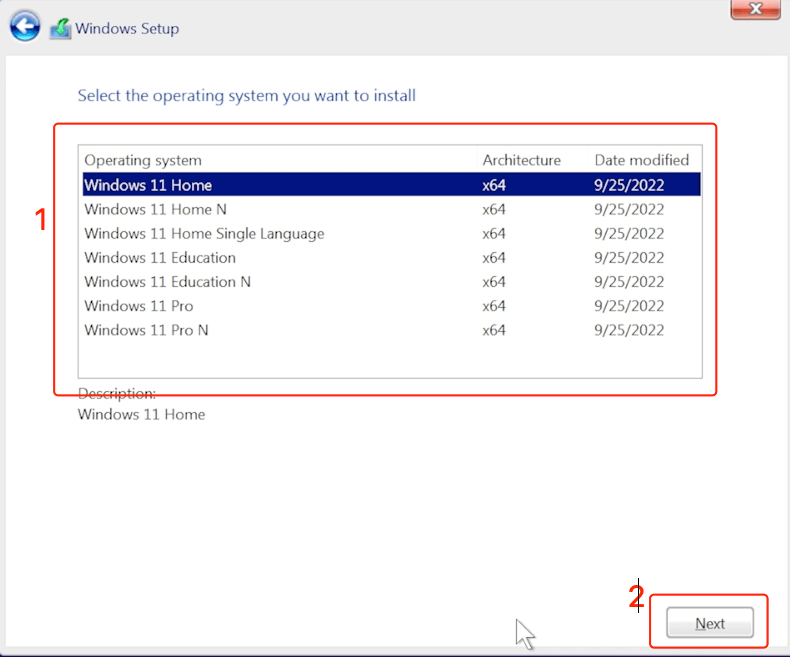Click x64 in Windows 11 Home N row

point(494,209)
